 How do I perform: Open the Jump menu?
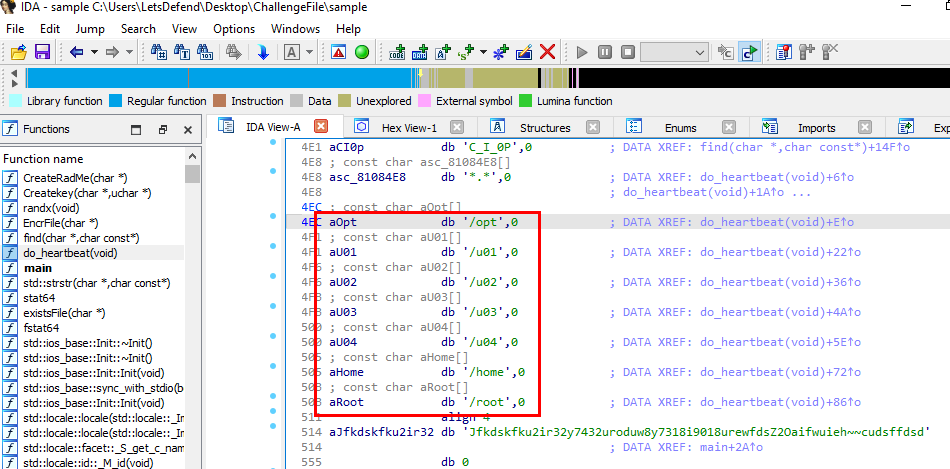tap(90, 29)
